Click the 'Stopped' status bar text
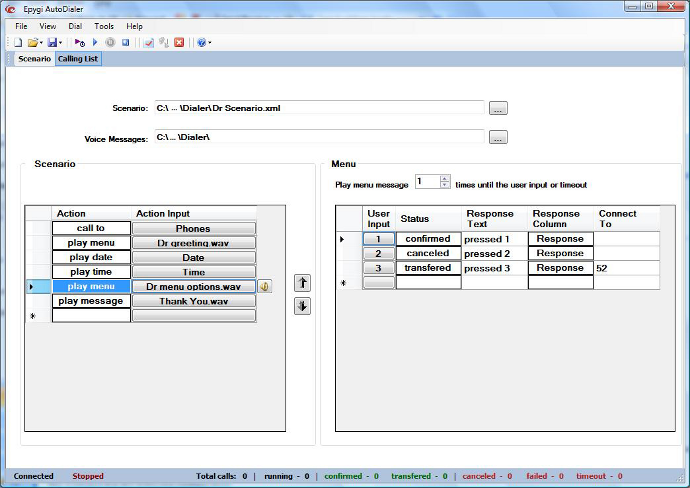The height and width of the screenshot is (488, 690). coord(88,476)
